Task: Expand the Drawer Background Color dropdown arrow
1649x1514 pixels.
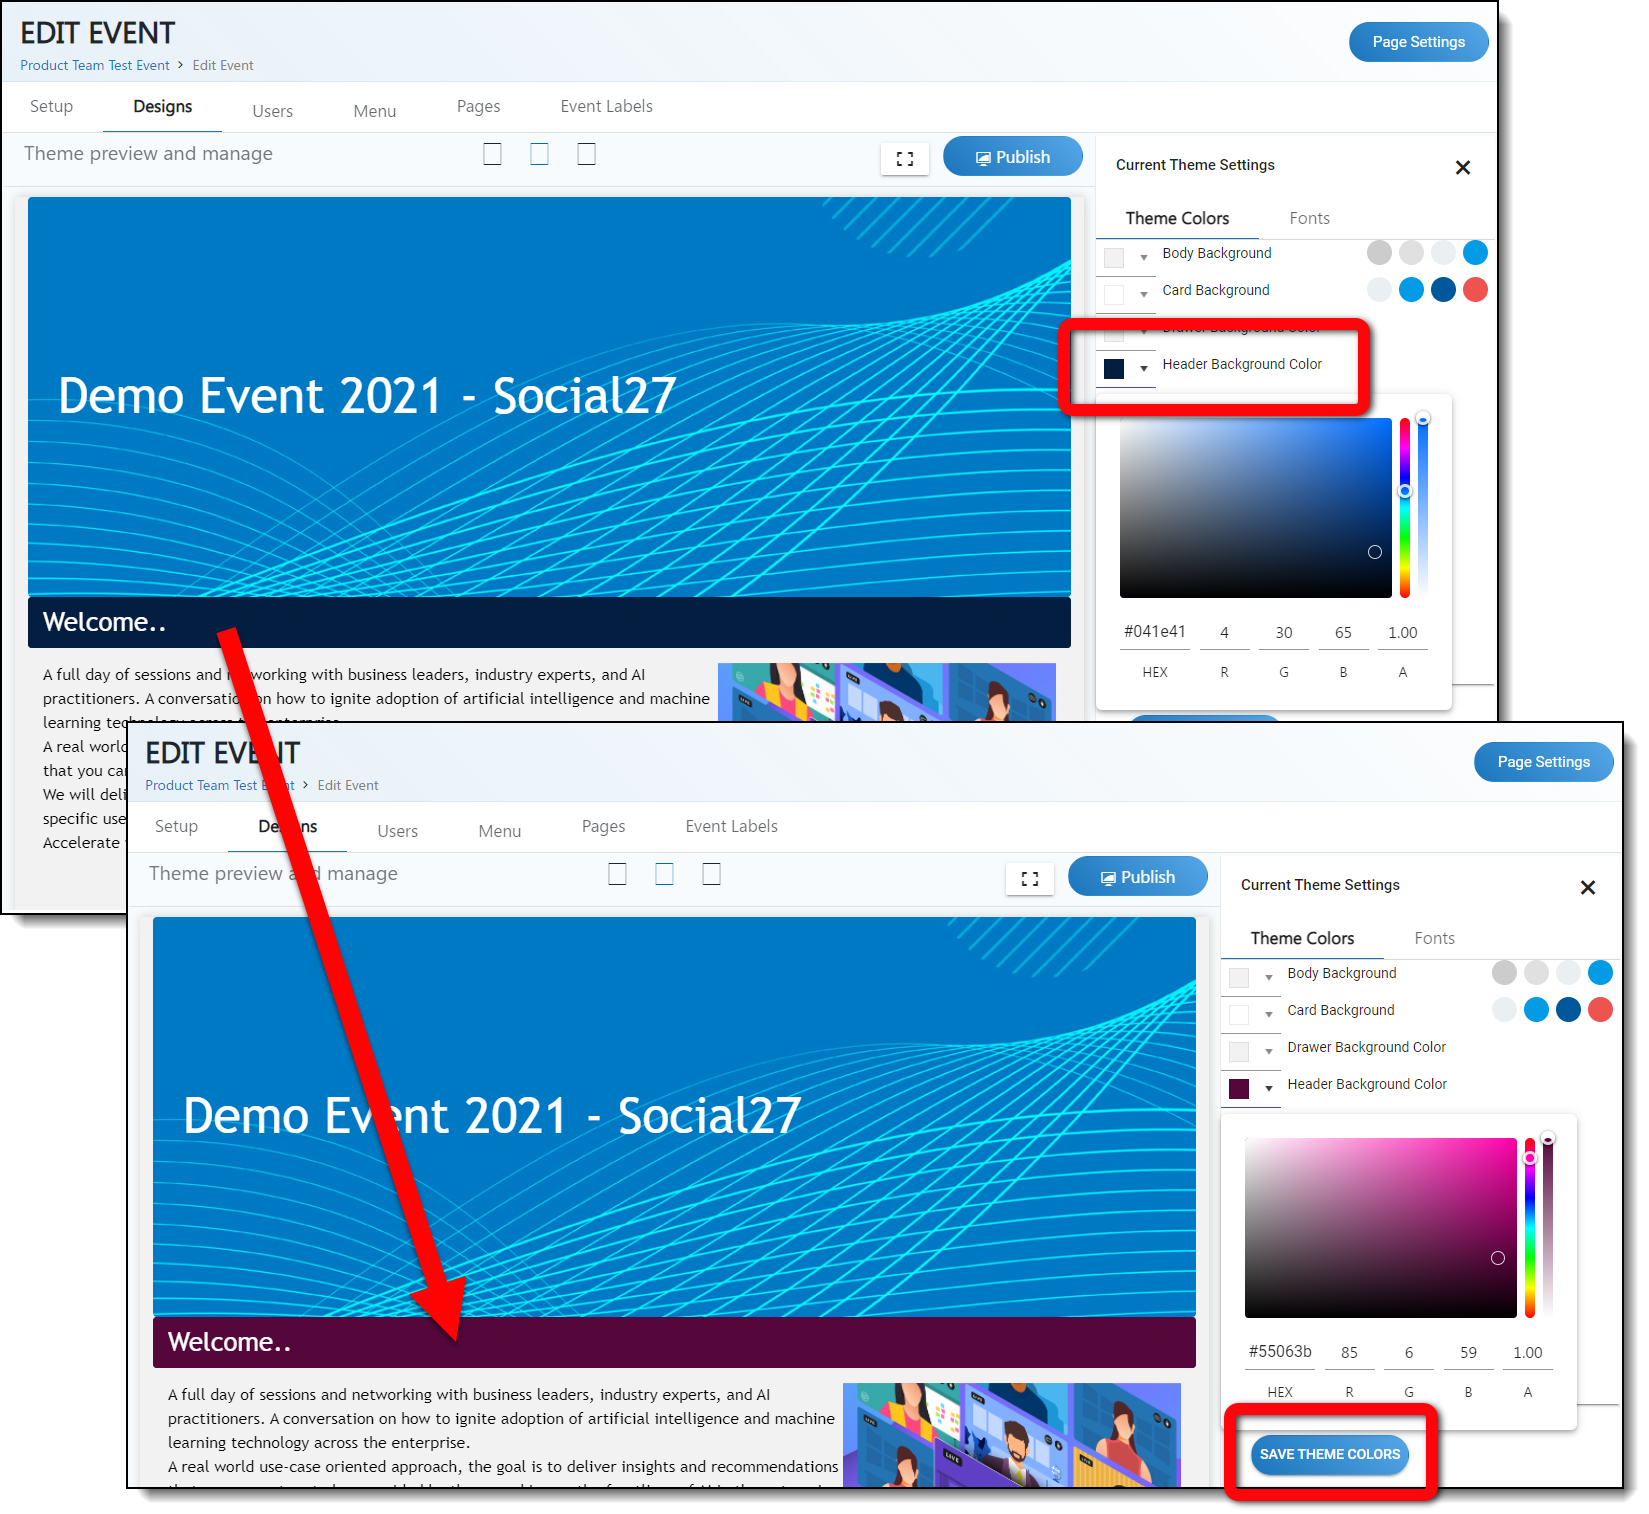Action: [x=1268, y=1051]
